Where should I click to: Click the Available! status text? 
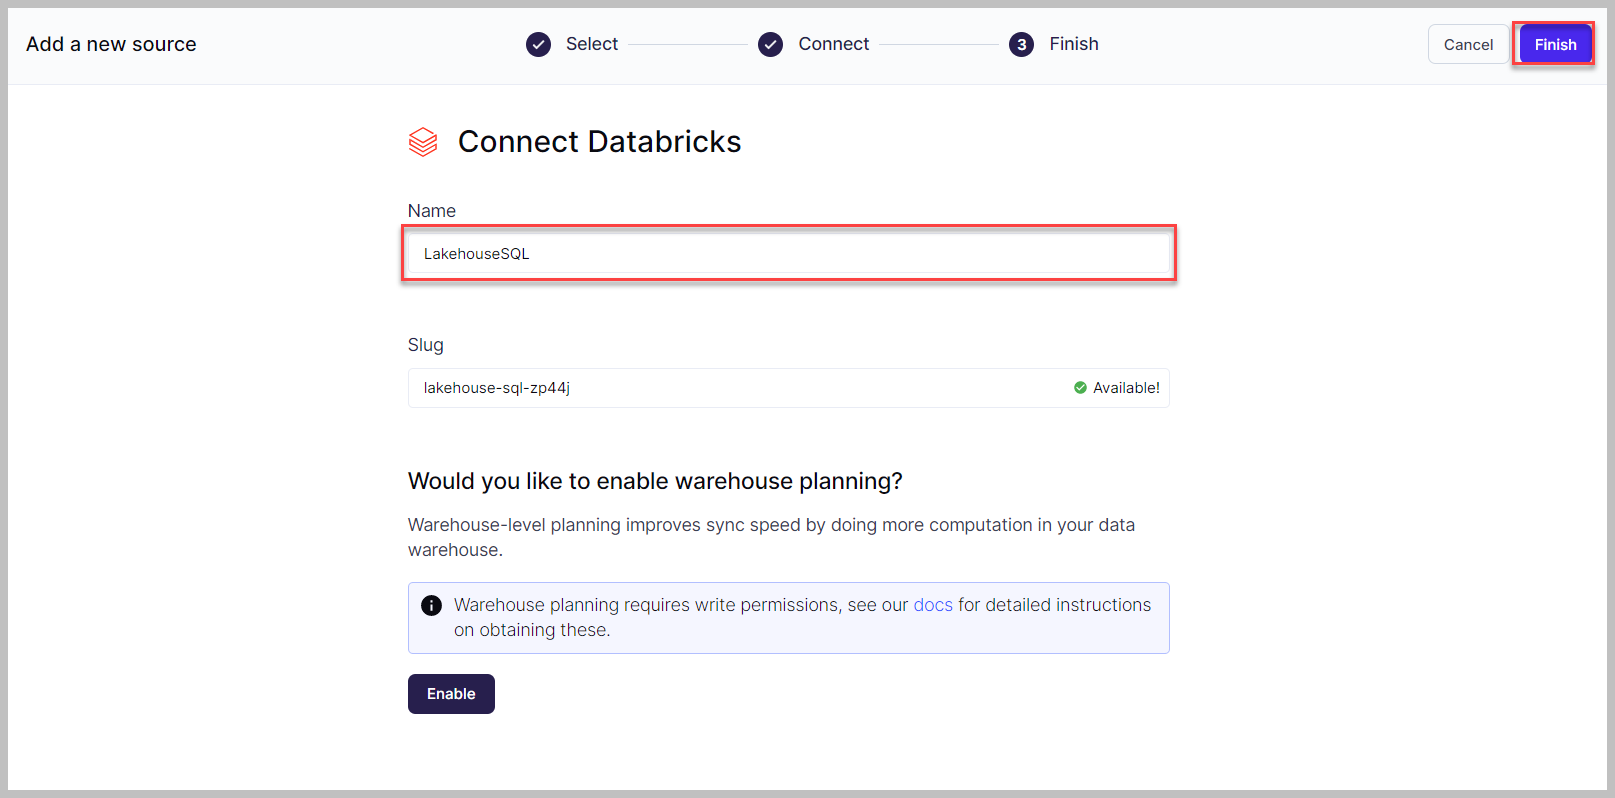(1126, 388)
